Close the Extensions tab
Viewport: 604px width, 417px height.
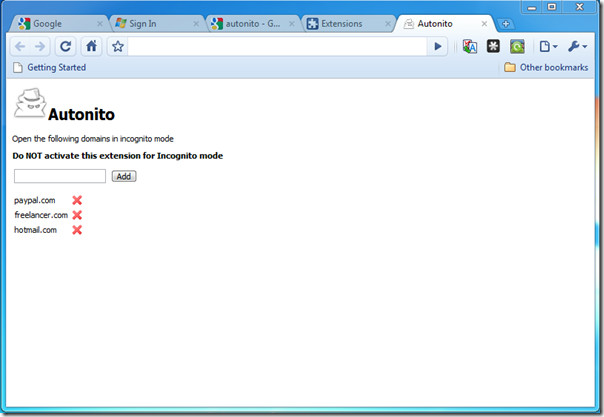(x=388, y=24)
